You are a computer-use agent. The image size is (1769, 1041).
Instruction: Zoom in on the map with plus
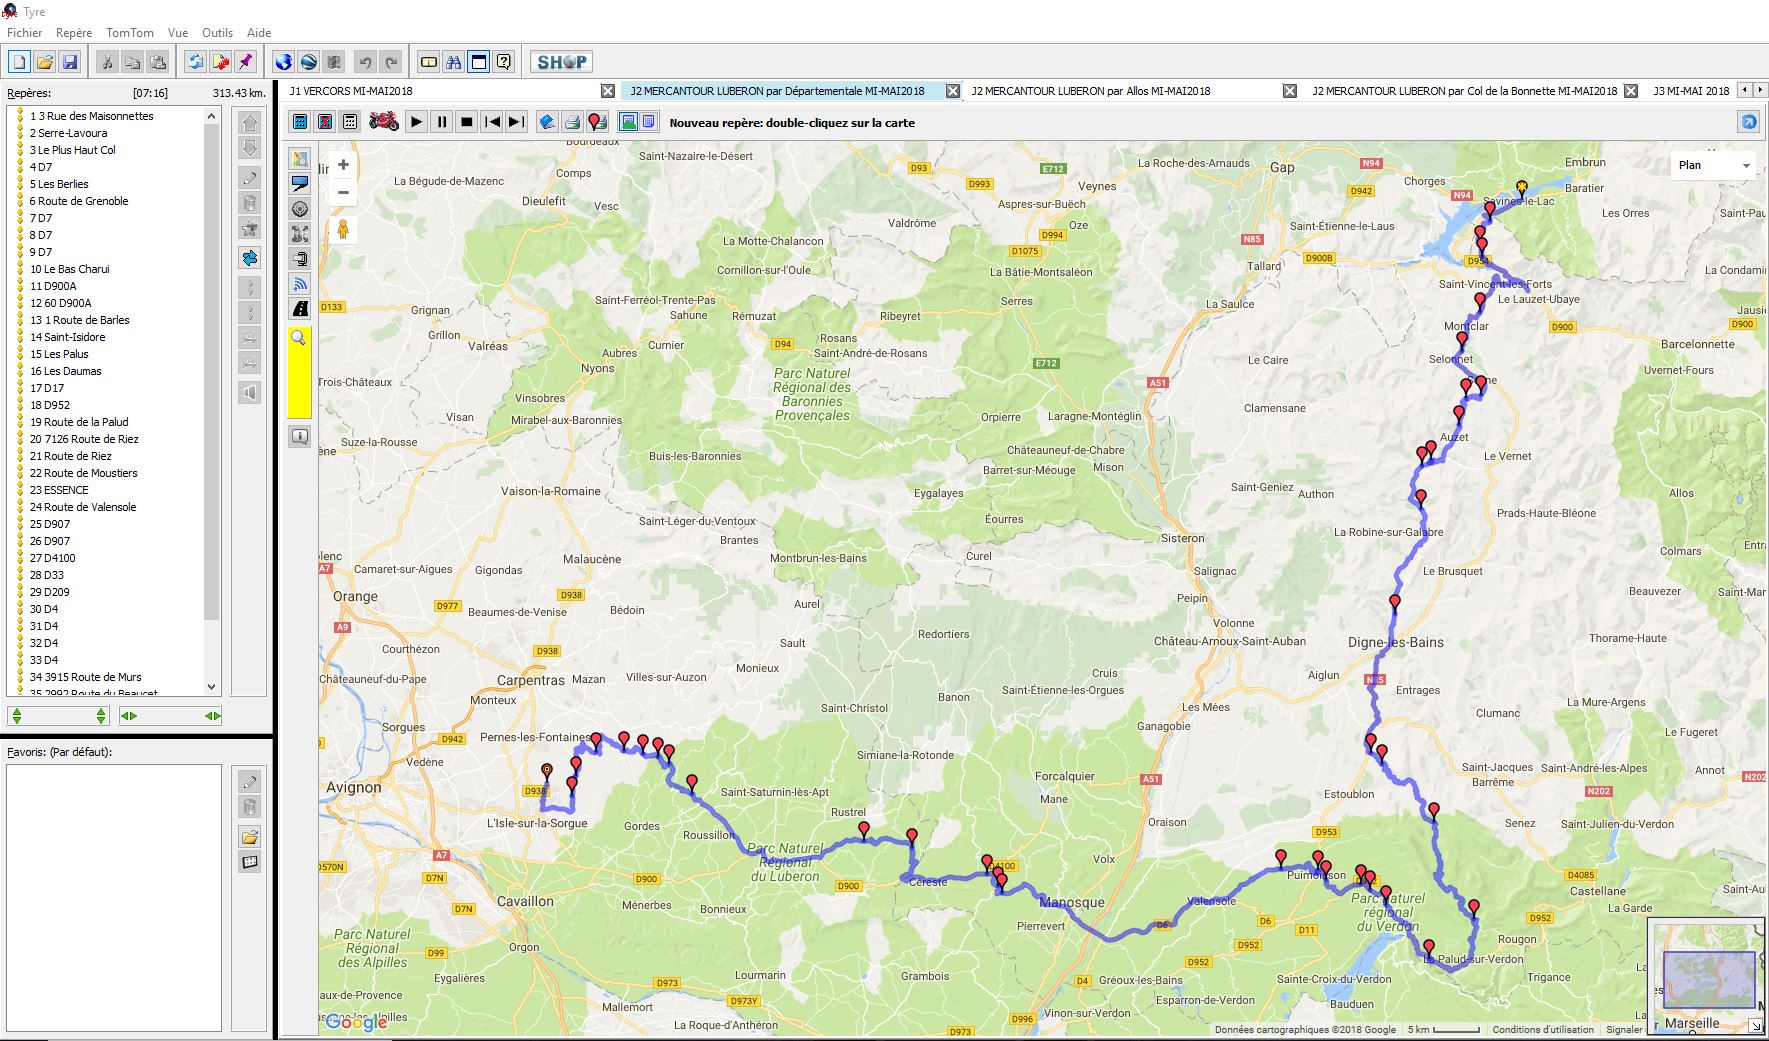(x=343, y=165)
